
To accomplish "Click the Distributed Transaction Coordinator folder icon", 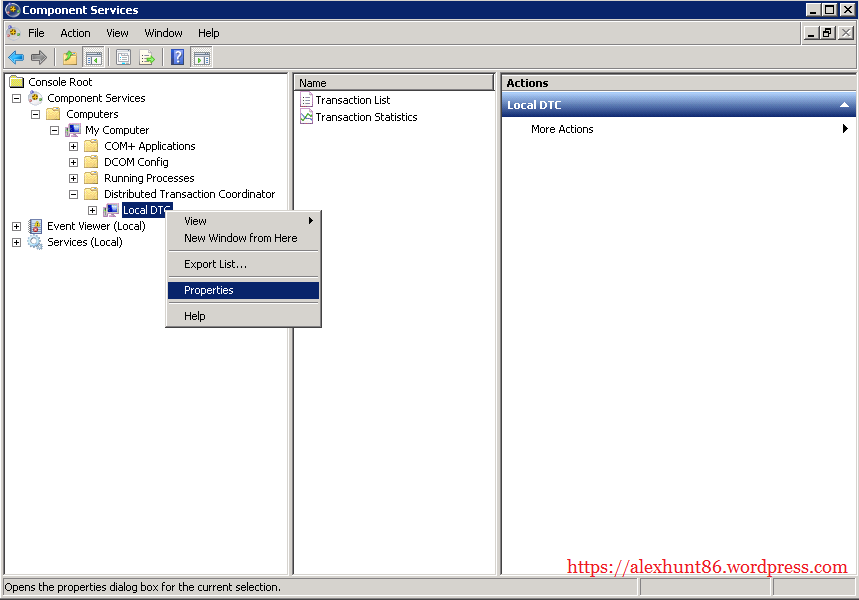I will point(91,194).
